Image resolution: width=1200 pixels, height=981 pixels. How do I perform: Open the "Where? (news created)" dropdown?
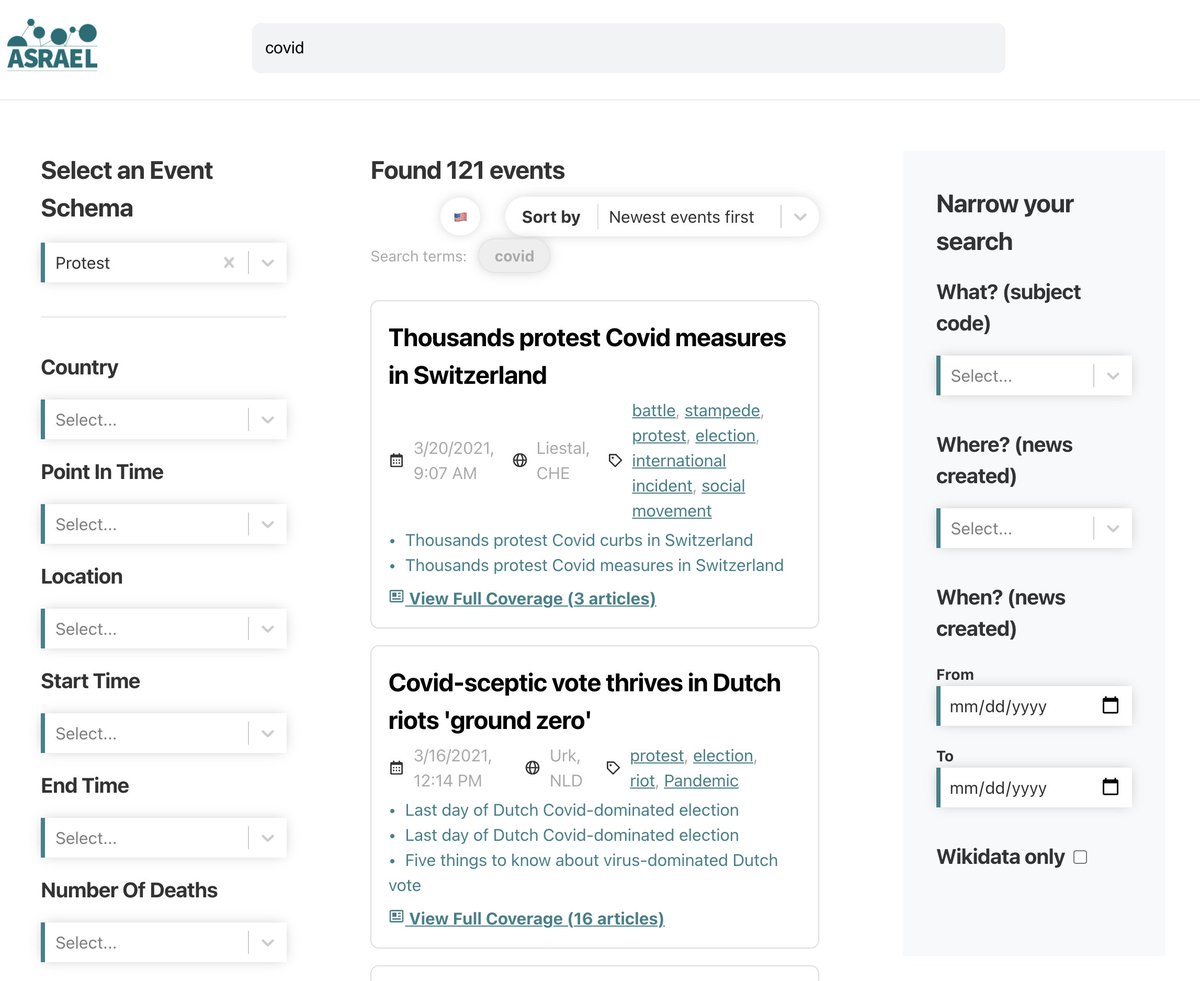pyautogui.click(x=1113, y=528)
